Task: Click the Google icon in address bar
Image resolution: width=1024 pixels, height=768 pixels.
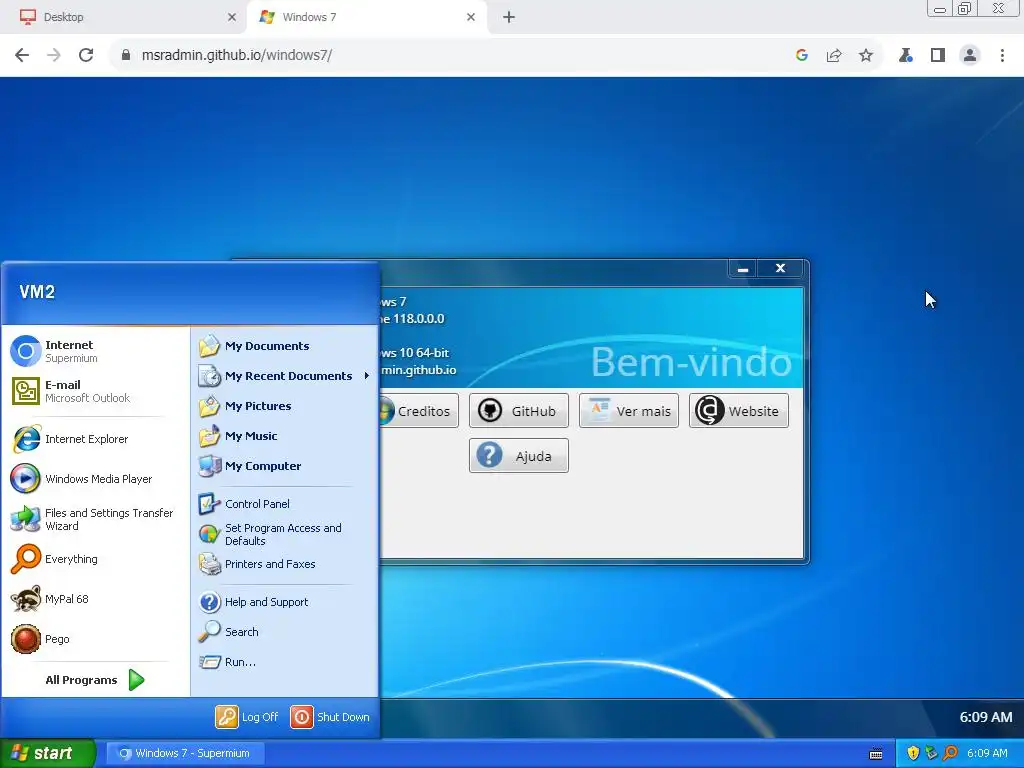Action: click(x=802, y=55)
